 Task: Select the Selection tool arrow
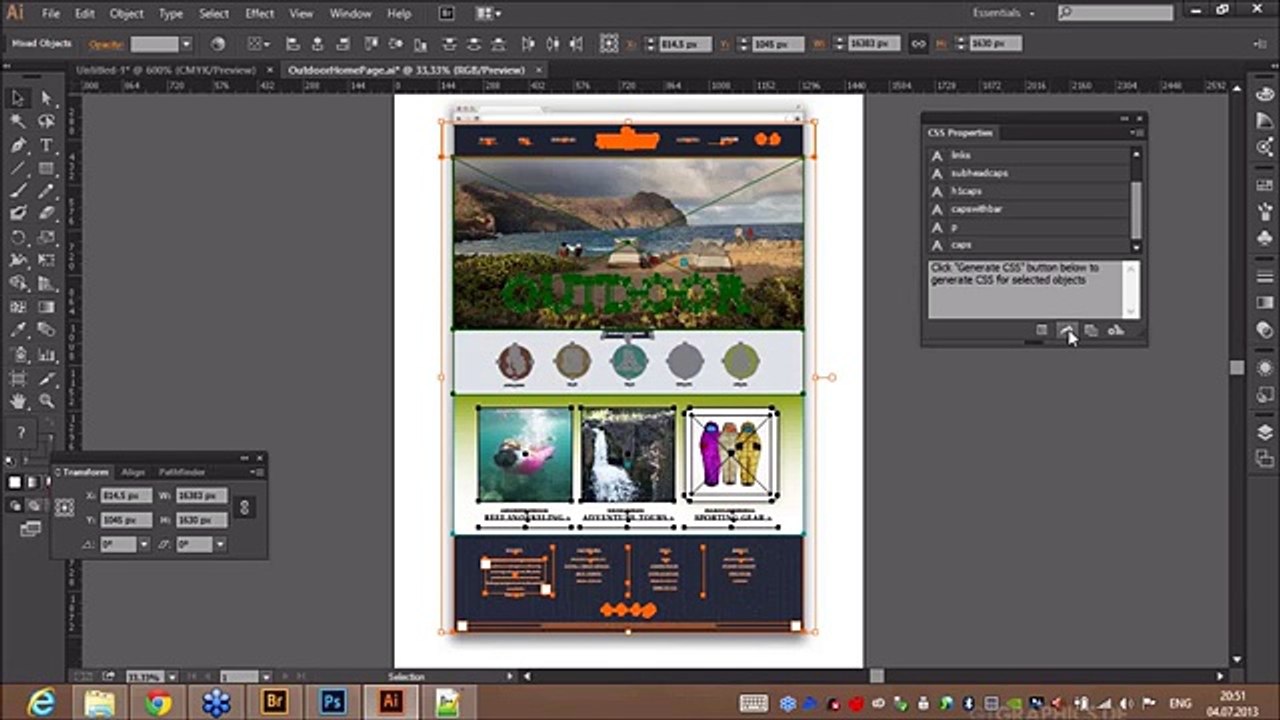click(x=18, y=98)
